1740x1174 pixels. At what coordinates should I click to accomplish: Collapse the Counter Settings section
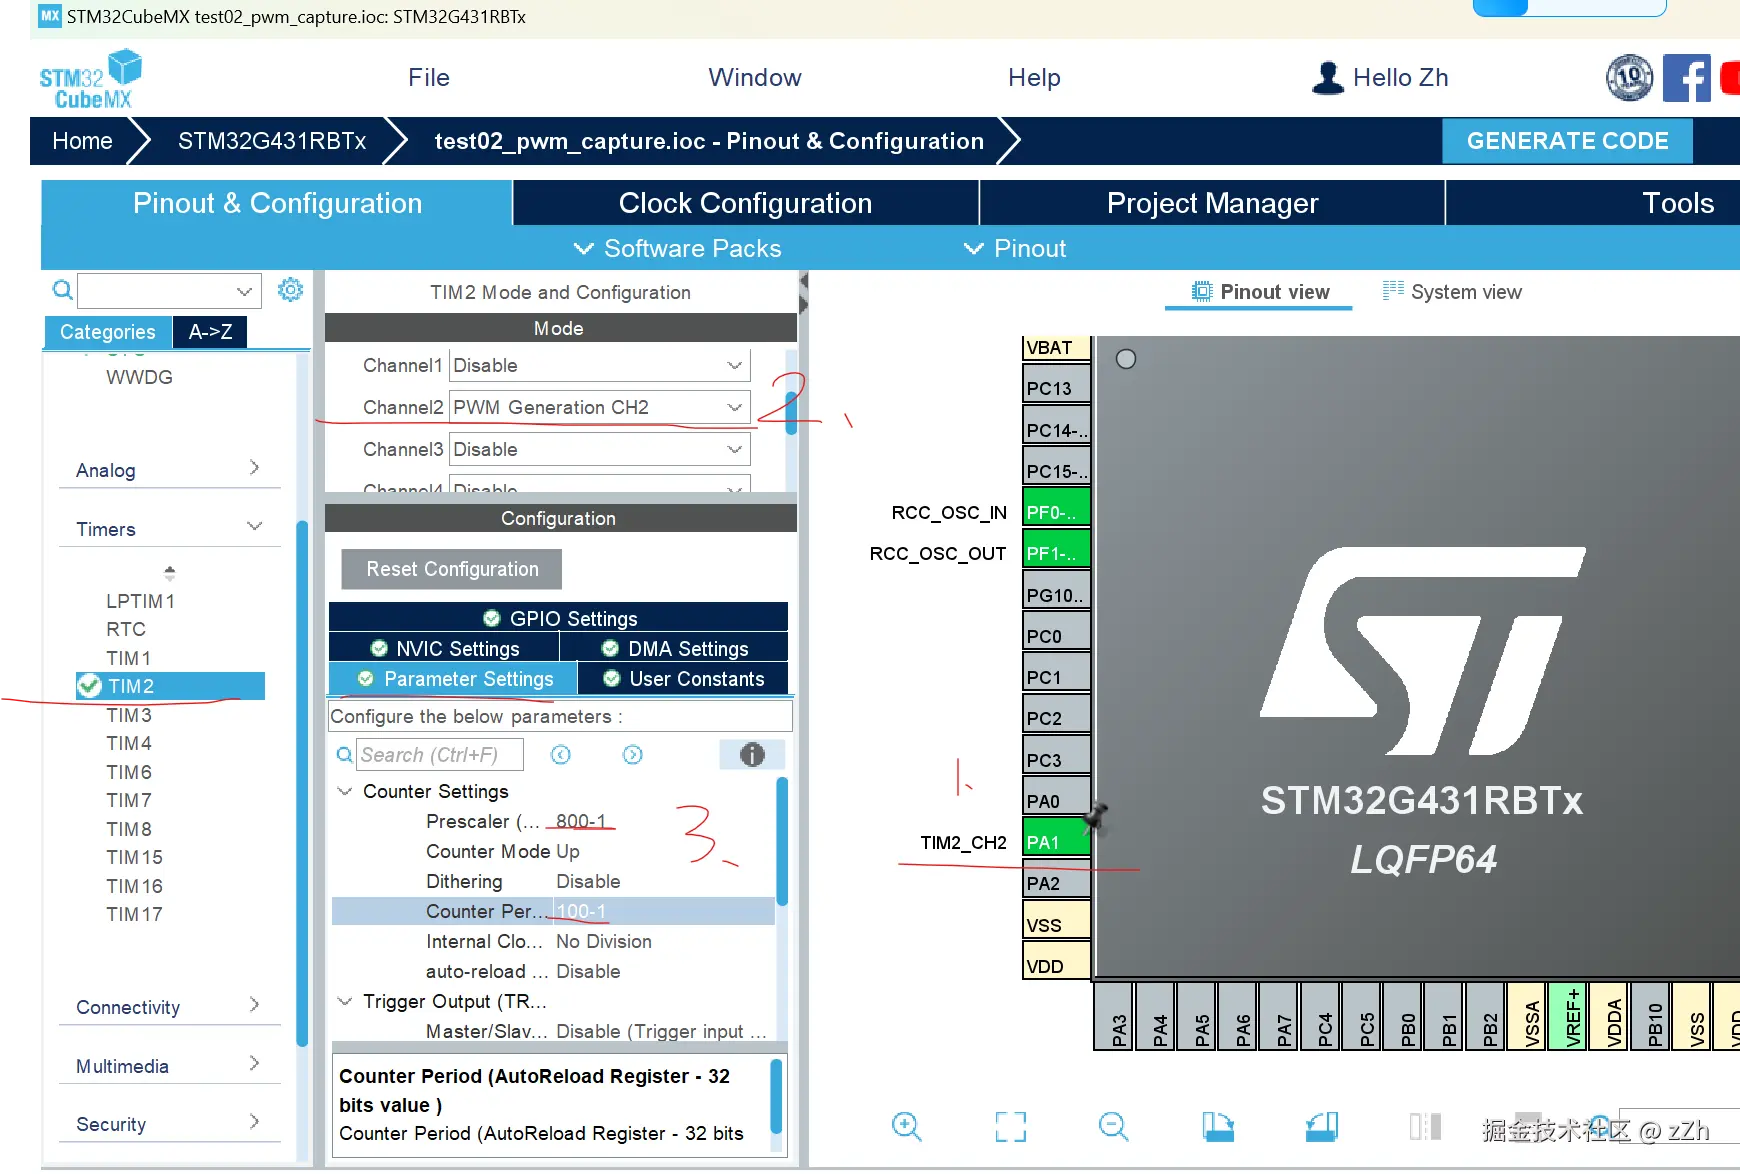(x=345, y=791)
